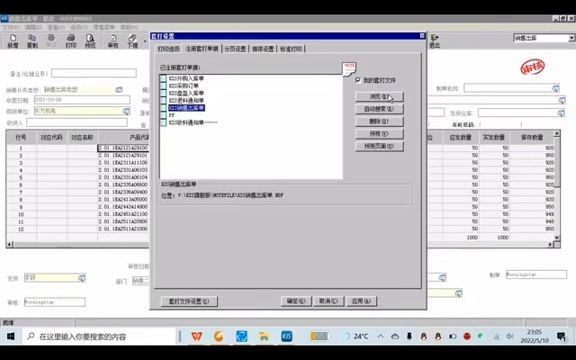Click the 审核 (Audit) toolbar icon
Screen dimensions: 576x360
113,41
